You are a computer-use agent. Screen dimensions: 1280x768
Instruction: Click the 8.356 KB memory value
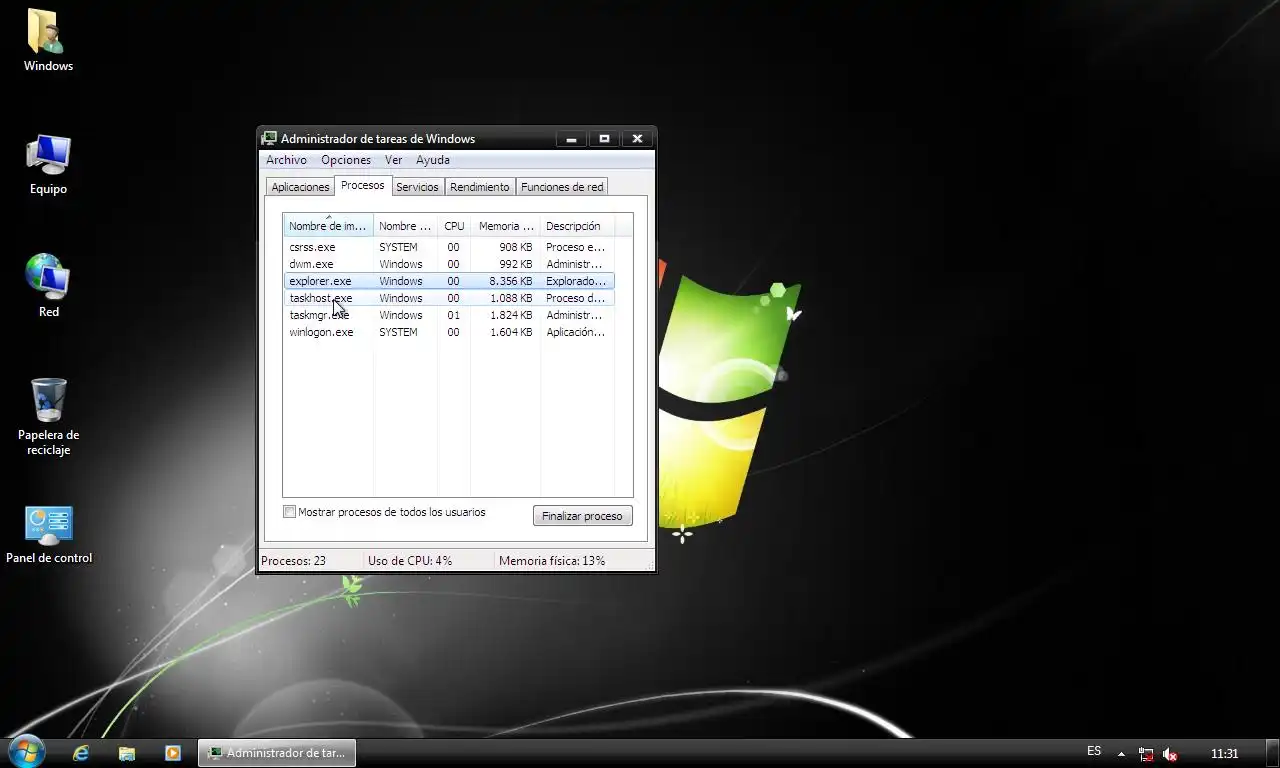[x=511, y=281]
